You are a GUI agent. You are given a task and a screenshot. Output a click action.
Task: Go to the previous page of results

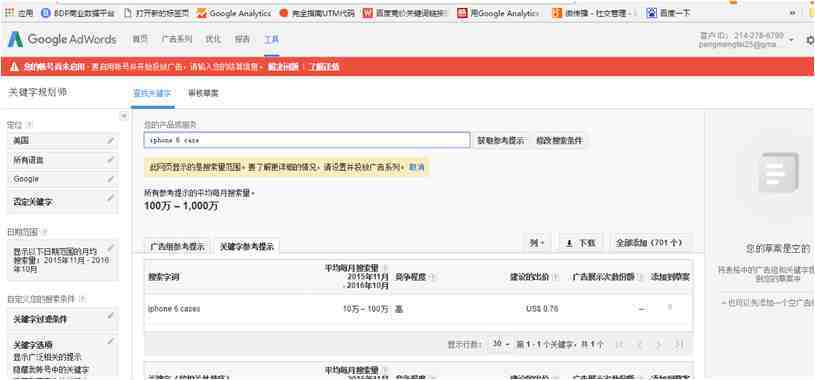pyautogui.click(x=640, y=344)
